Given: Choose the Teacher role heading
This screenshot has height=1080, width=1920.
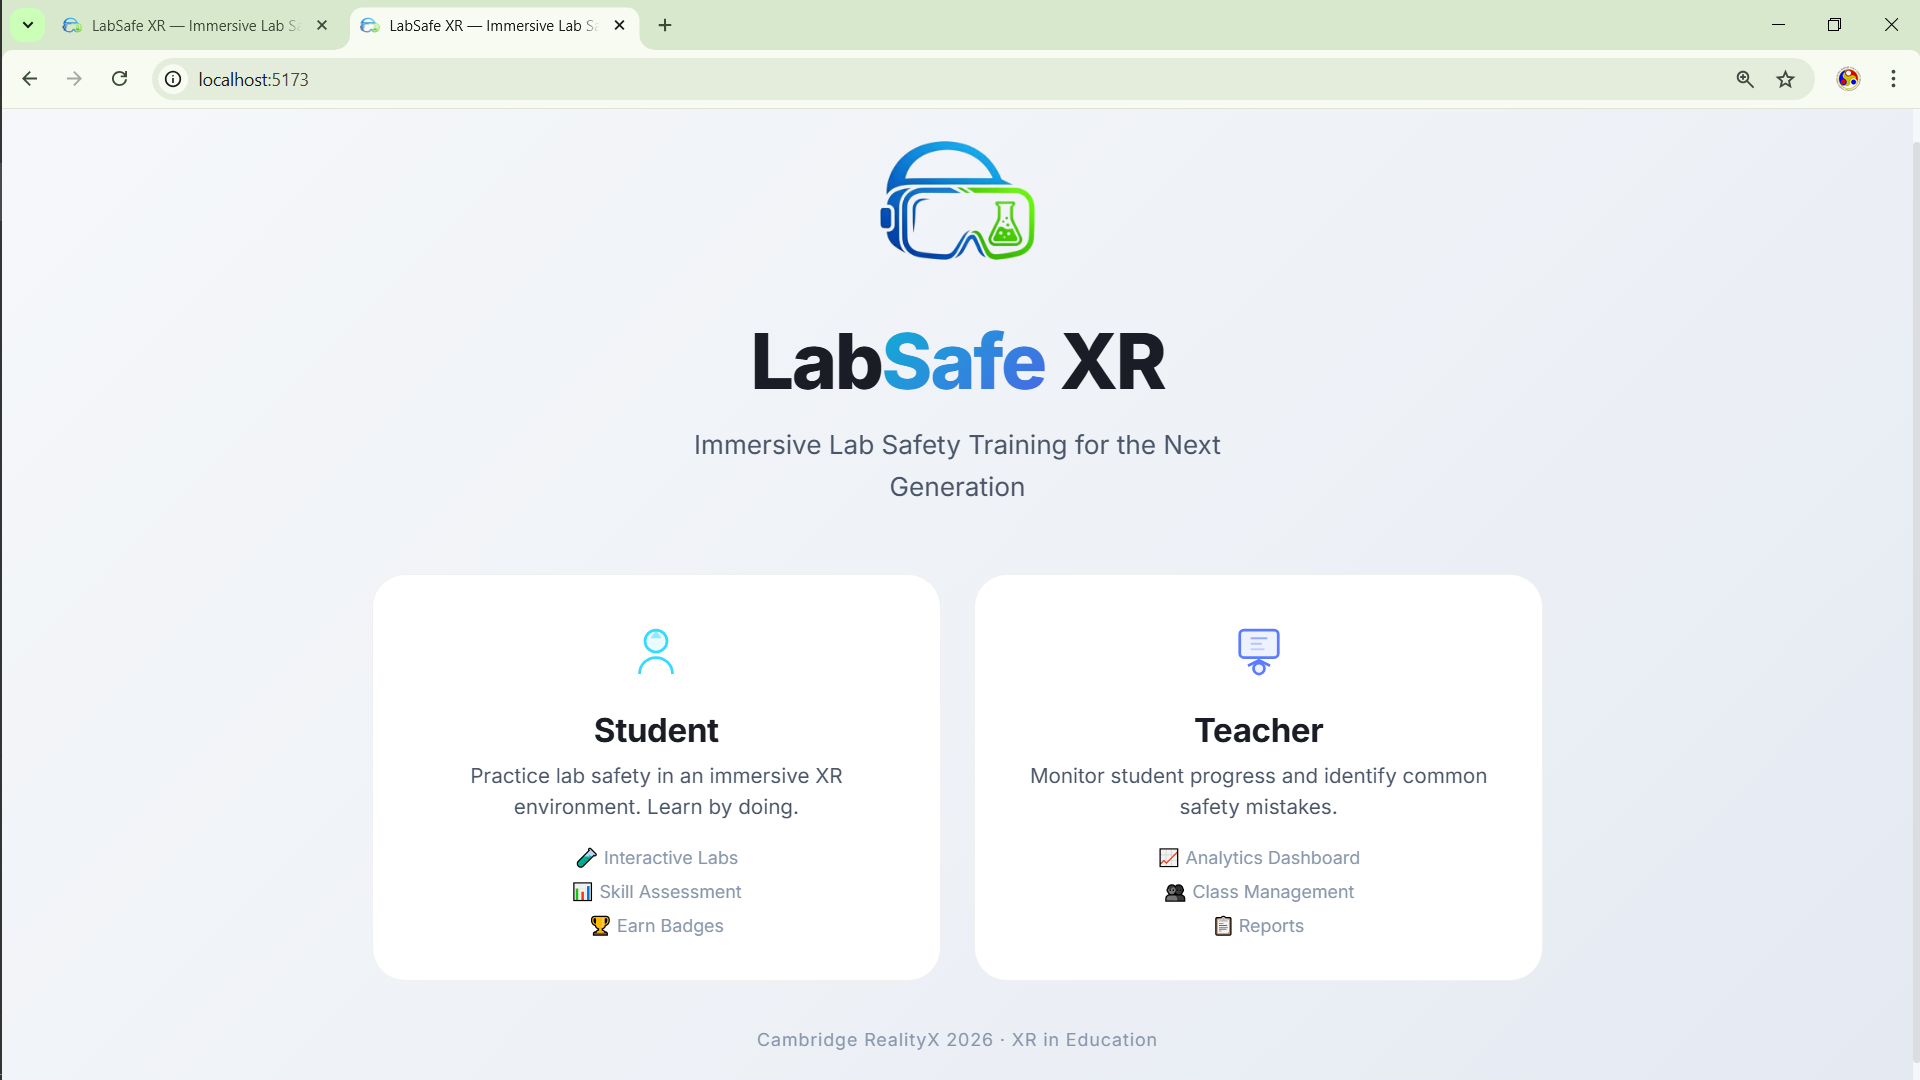Looking at the screenshot, I should [1258, 730].
